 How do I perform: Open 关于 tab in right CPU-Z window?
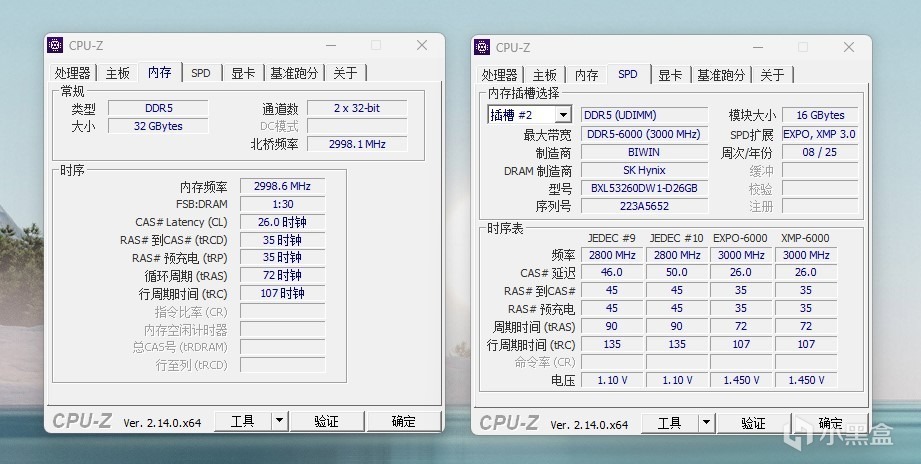click(x=772, y=75)
